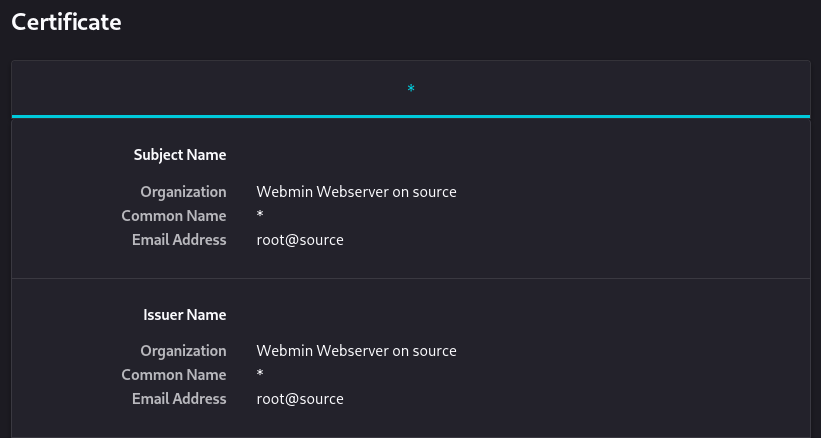Click the Organization label under Issuer Name
The width and height of the screenshot is (821, 438).
click(183, 351)
